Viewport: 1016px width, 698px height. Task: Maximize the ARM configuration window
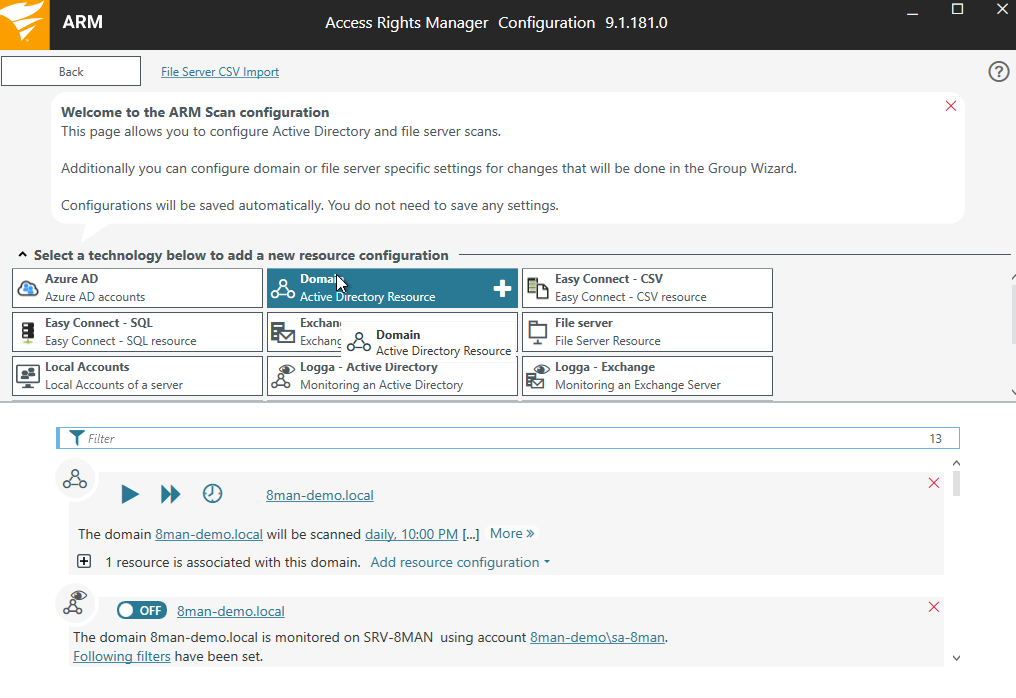957,9
